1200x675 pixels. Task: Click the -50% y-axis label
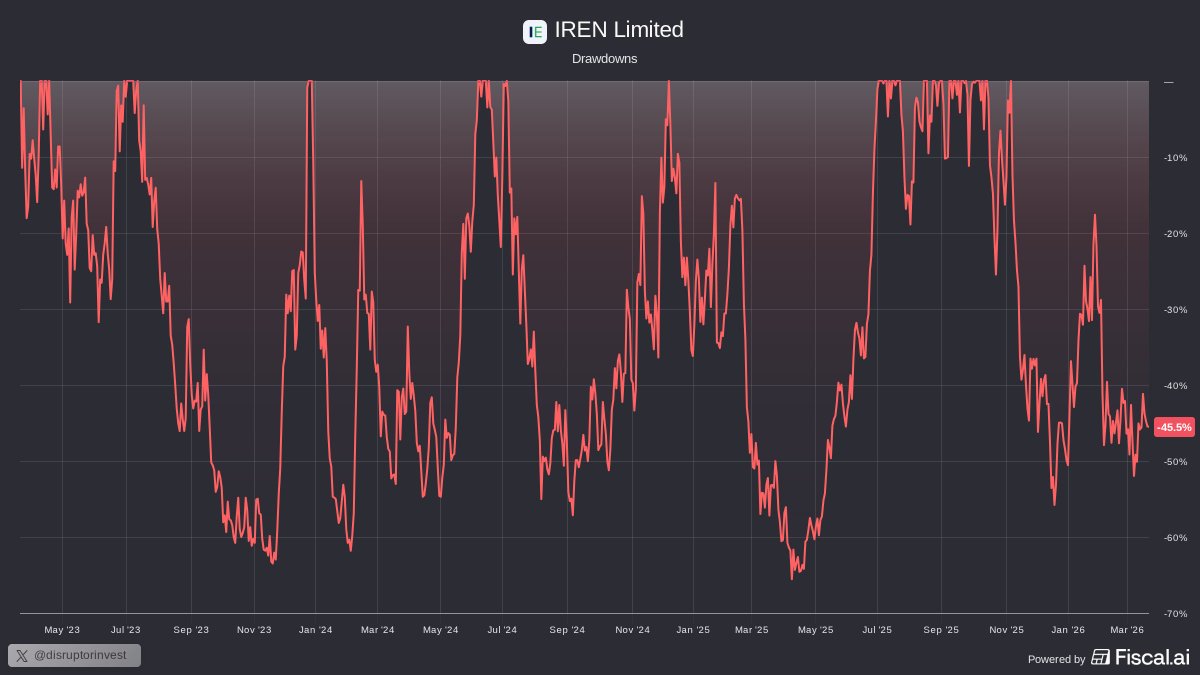point(1174,462)
